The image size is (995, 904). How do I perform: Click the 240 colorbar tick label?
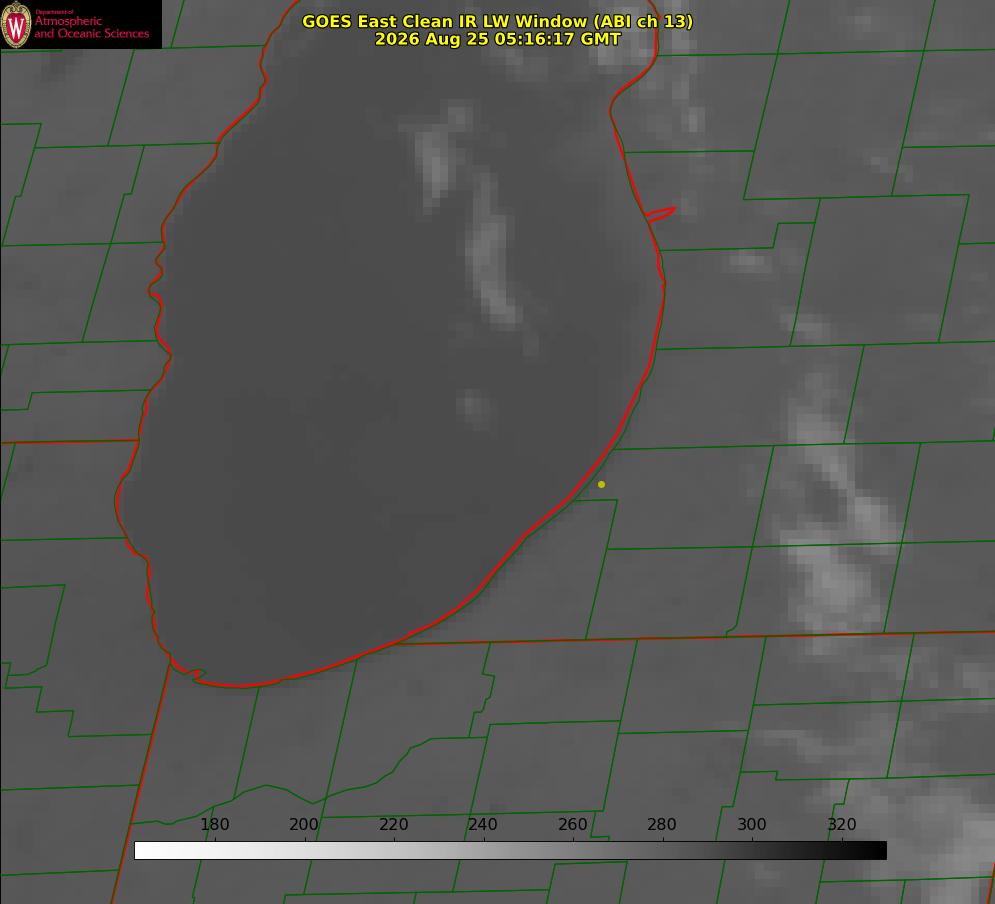click(x=483, y=824)
